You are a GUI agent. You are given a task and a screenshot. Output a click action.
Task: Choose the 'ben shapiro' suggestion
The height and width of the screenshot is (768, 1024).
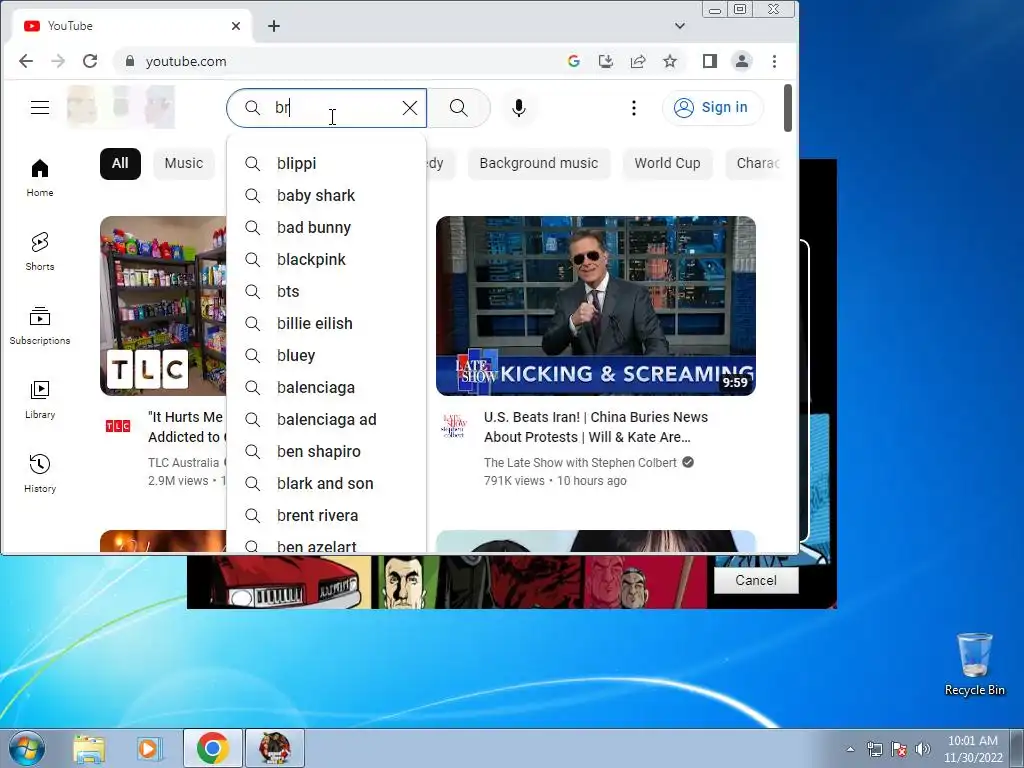pos(327,451)
